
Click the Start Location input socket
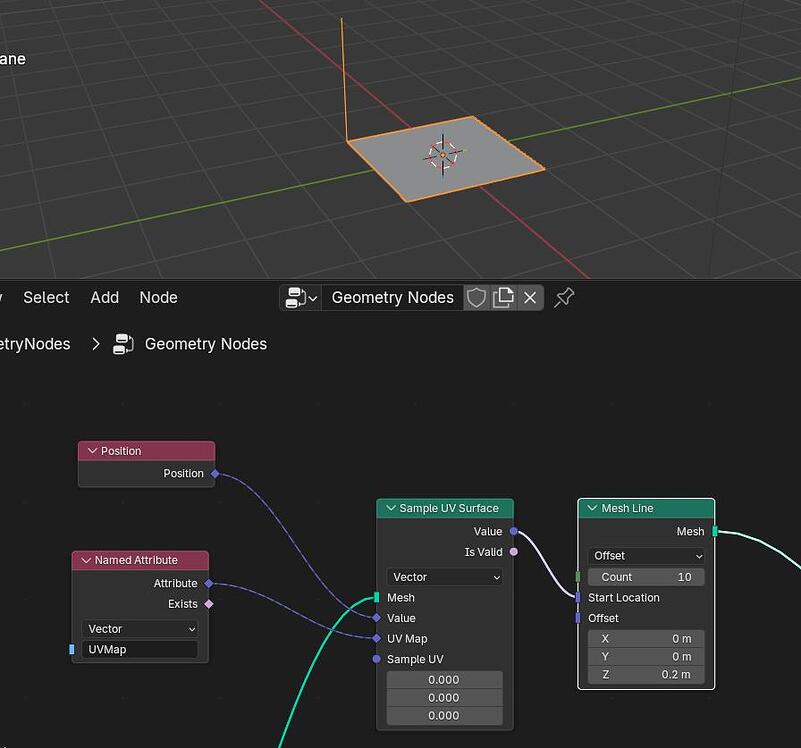[578, 597]
